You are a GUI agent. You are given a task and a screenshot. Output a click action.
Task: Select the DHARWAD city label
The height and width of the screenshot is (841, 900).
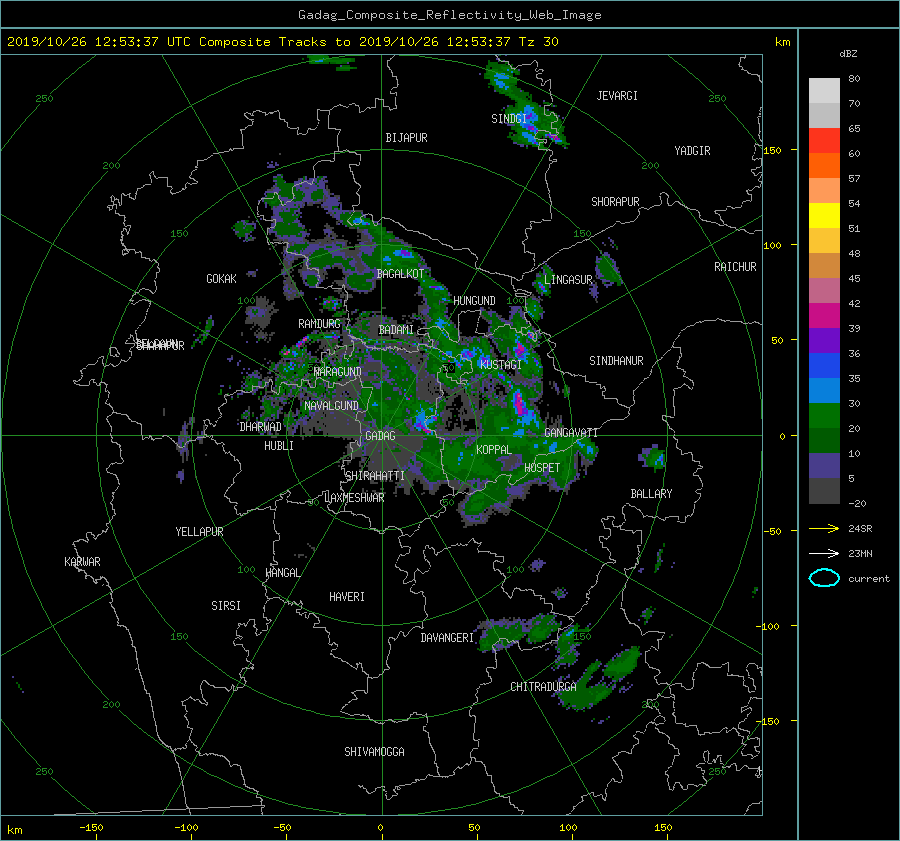pos(260,427)
